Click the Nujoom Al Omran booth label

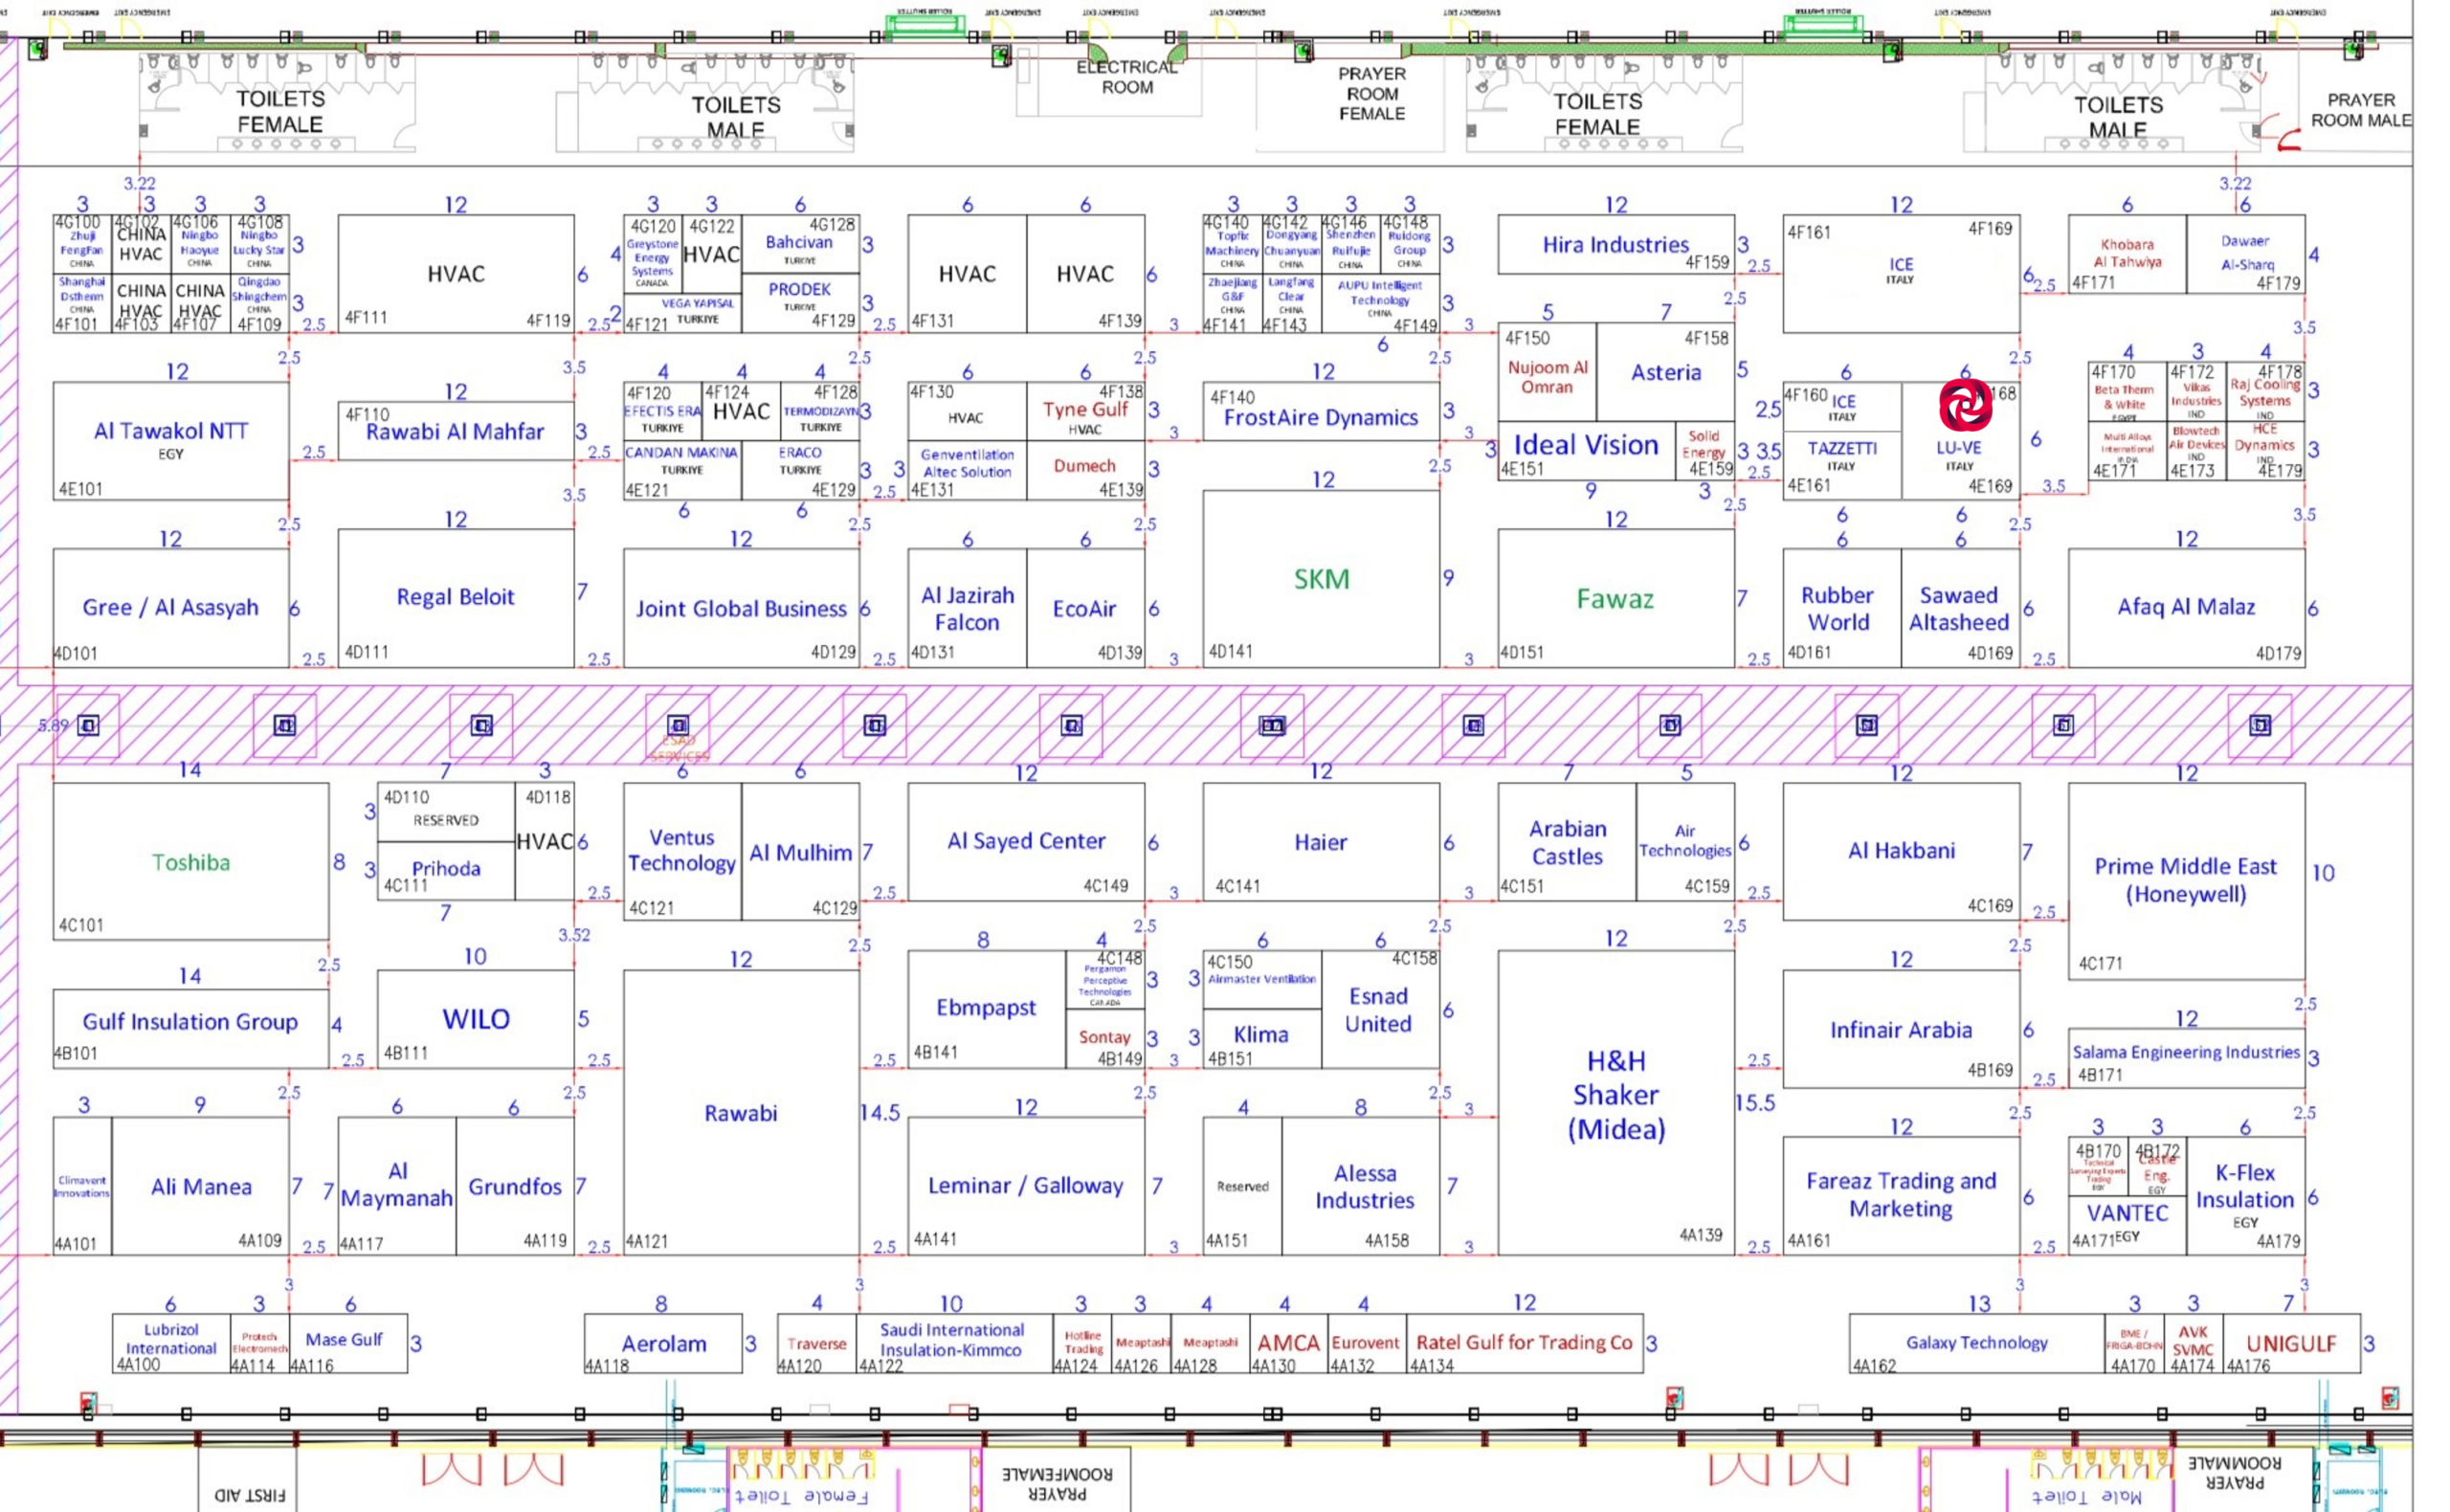(1547, 377)
